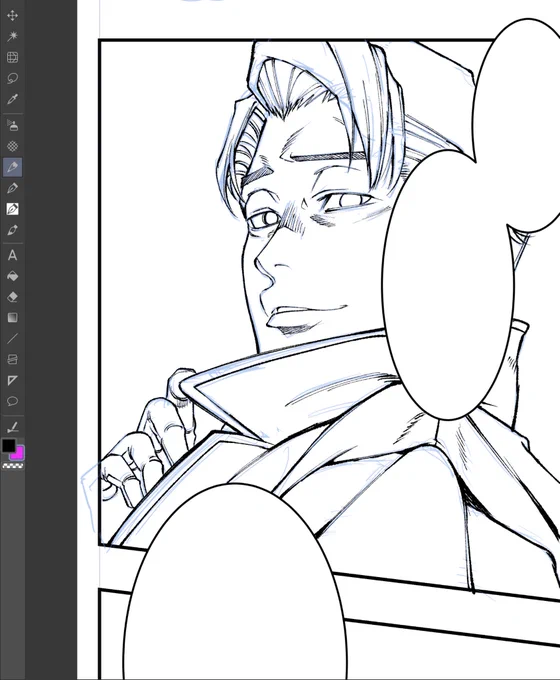Select the stamp-with-arrow tool icon
560x680 pixels.
pyautogui.click(x=12, y=125)
